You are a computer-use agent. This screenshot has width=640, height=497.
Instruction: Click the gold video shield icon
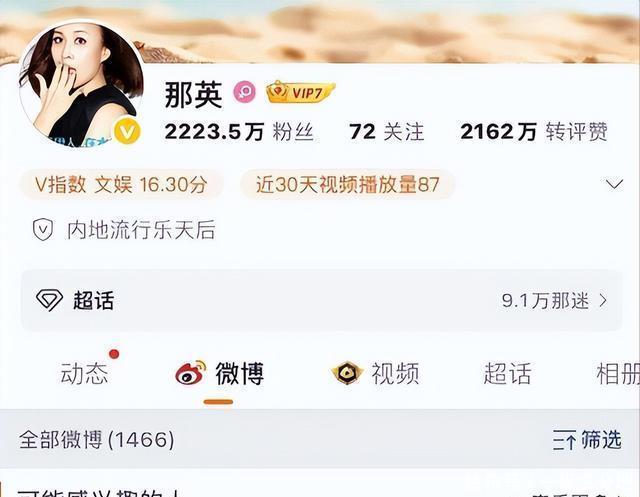click(347, 373)
